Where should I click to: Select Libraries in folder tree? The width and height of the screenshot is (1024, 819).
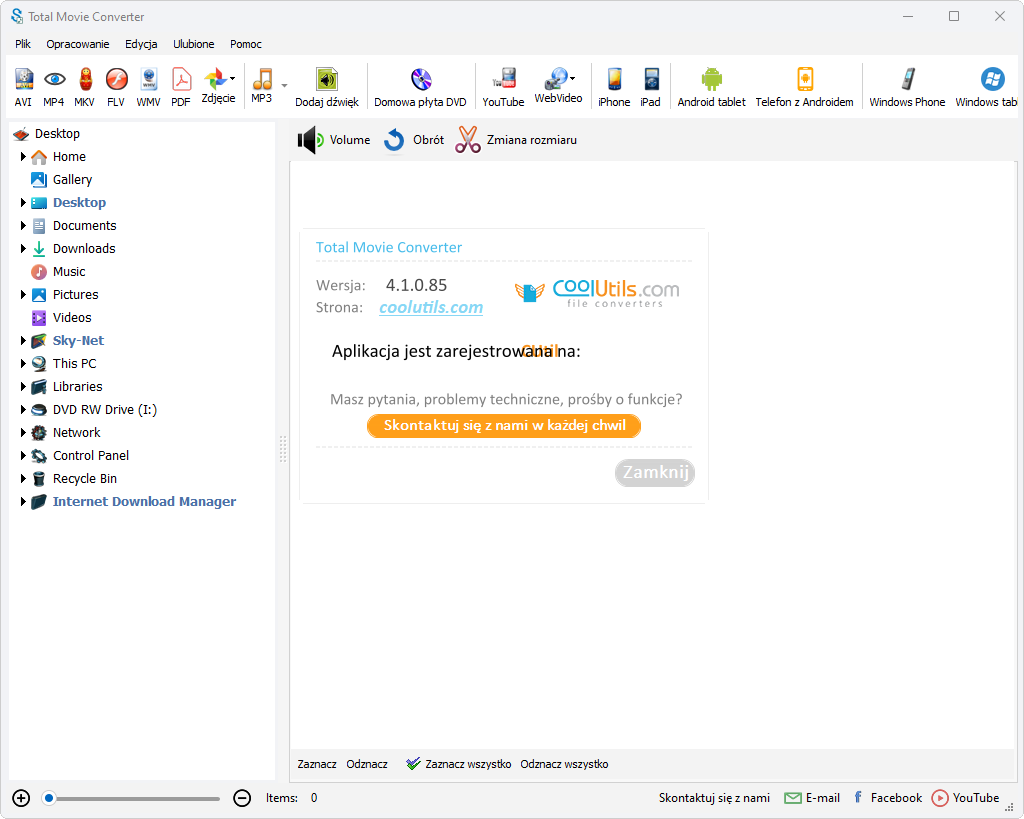[x=67, y=387]
